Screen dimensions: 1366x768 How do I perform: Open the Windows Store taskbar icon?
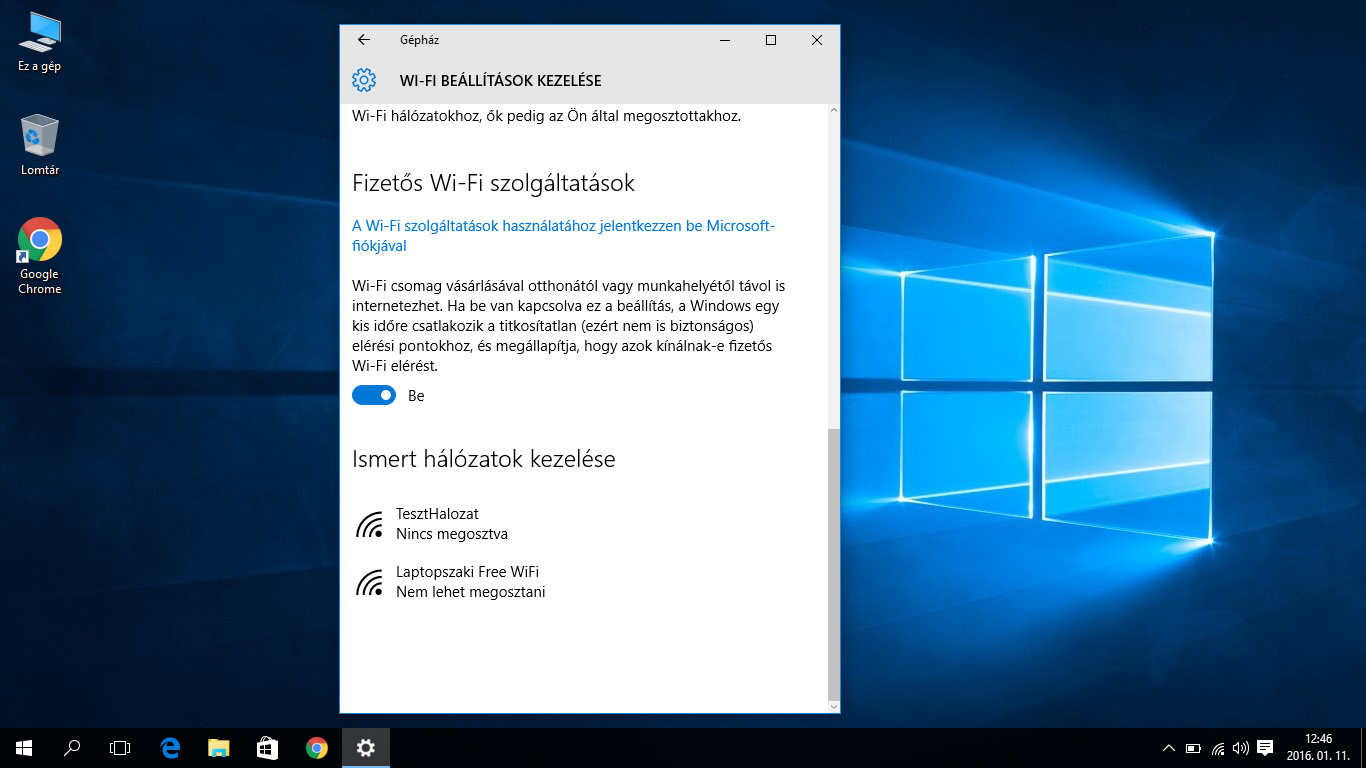268,747
